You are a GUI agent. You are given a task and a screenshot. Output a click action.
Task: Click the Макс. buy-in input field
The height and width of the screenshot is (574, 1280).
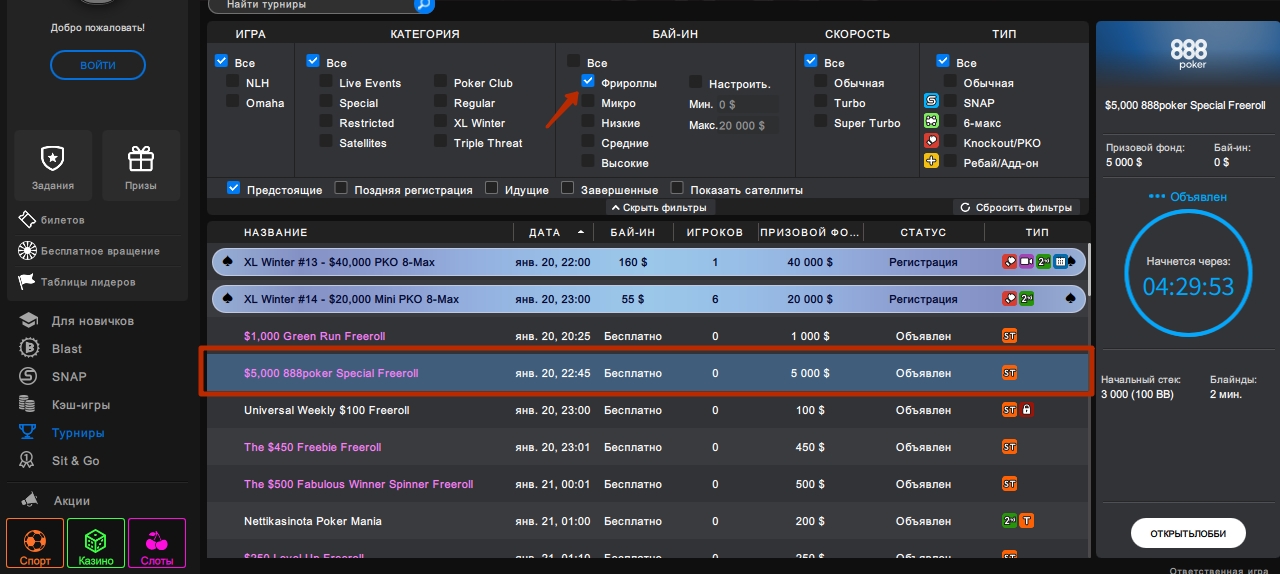[747, 126]
